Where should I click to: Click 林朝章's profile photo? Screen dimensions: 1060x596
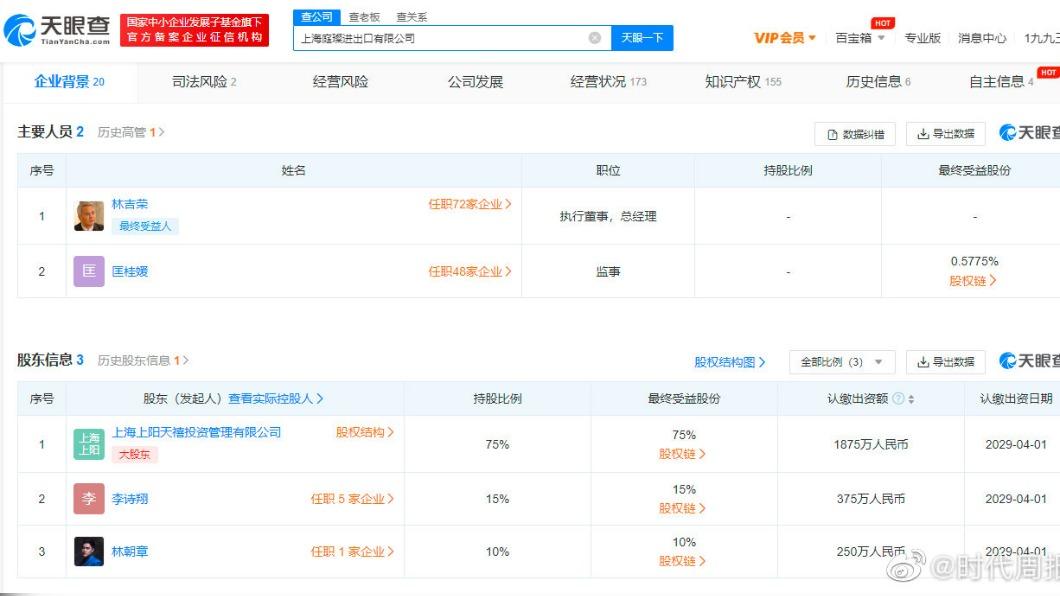[x=89, y=551]
